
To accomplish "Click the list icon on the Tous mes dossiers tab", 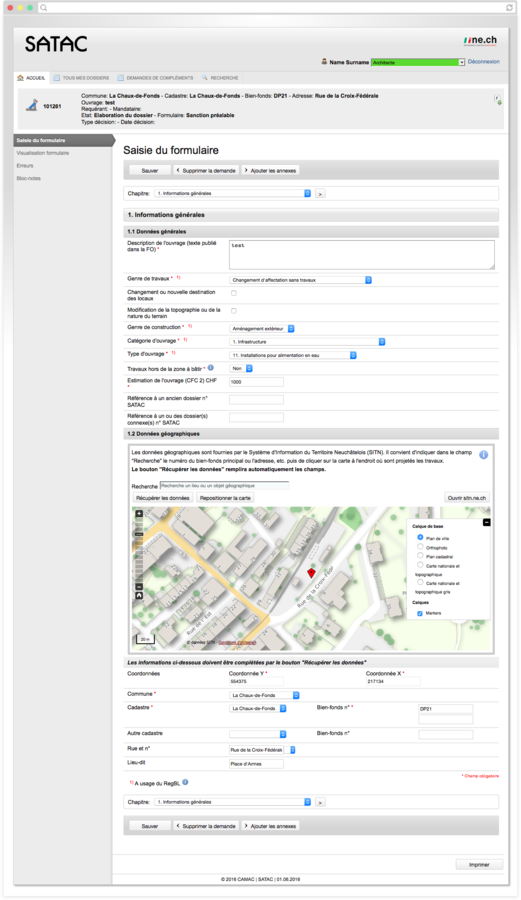I will [57, 77].
